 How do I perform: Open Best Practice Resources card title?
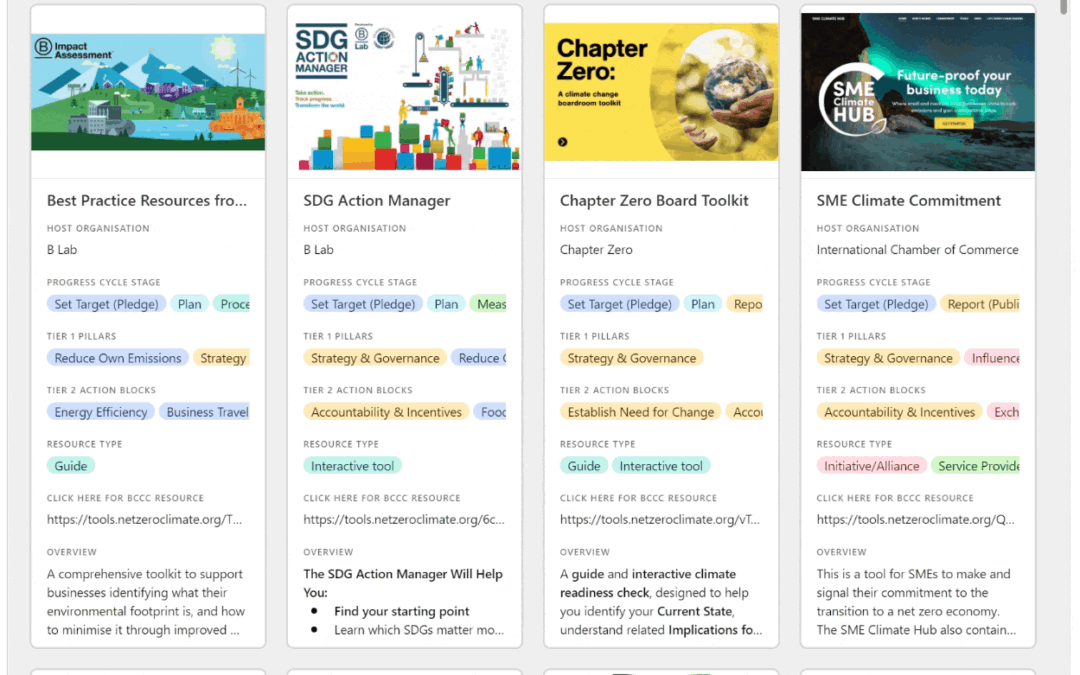147,200
